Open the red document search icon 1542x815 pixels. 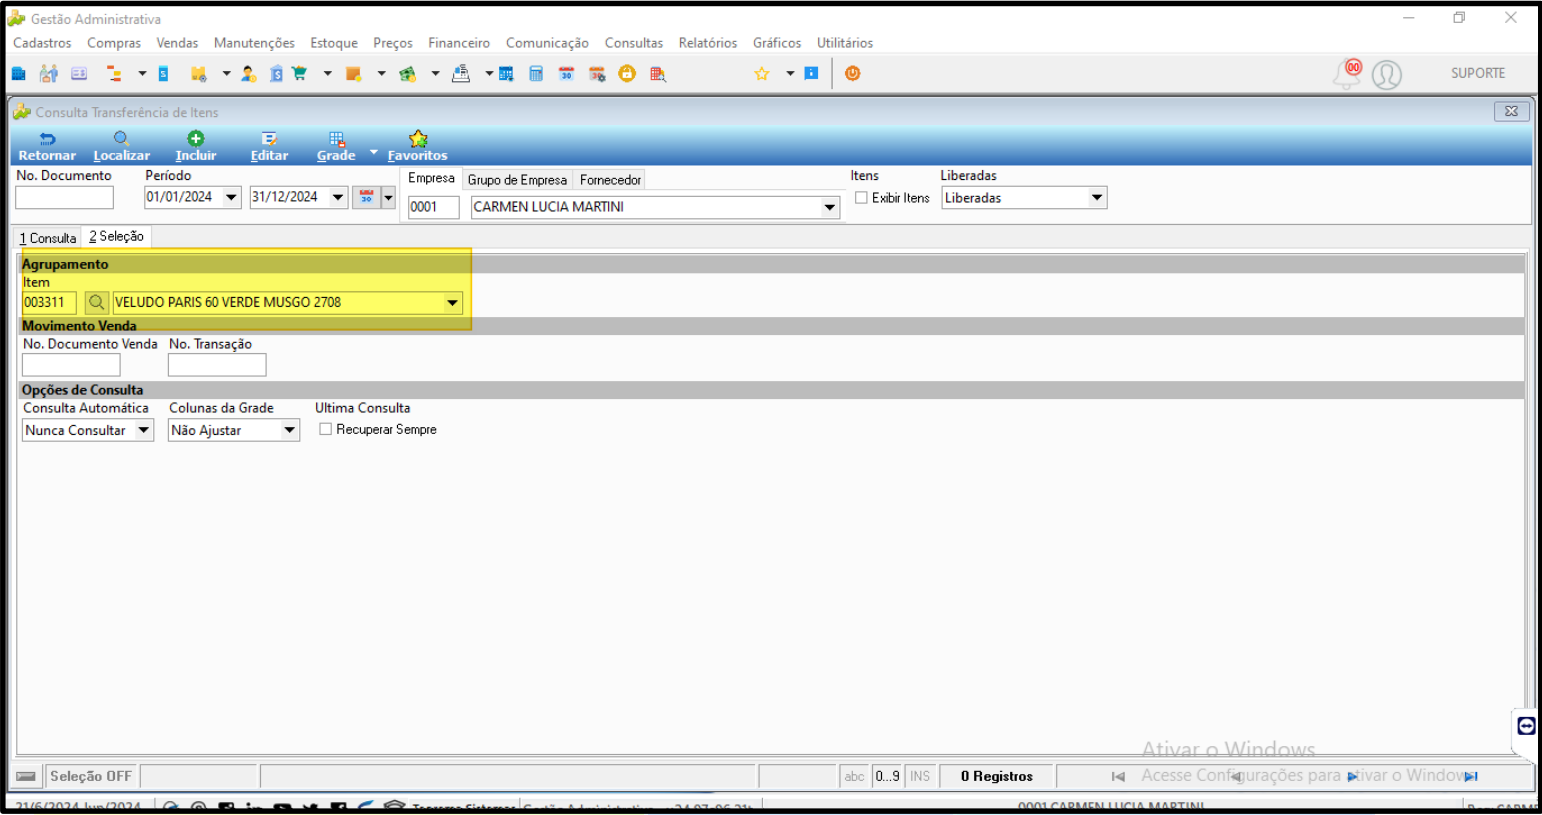tap(658, 74)
